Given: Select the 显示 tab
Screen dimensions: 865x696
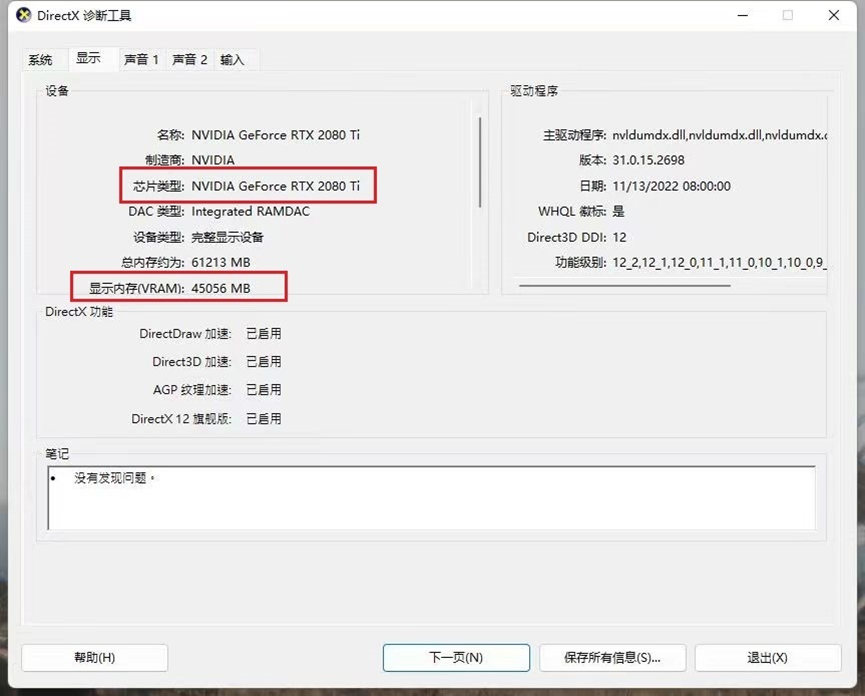Looking at the screenshot, I should point(89,59).
